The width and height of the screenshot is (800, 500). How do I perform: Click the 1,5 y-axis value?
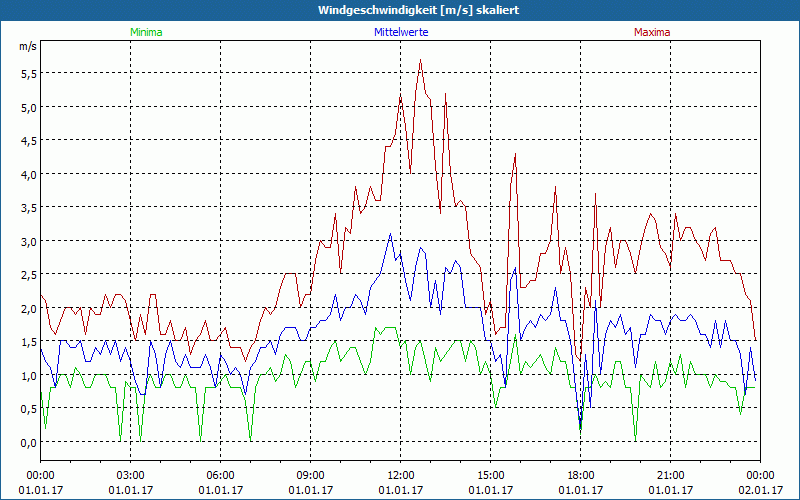(29, 342)
